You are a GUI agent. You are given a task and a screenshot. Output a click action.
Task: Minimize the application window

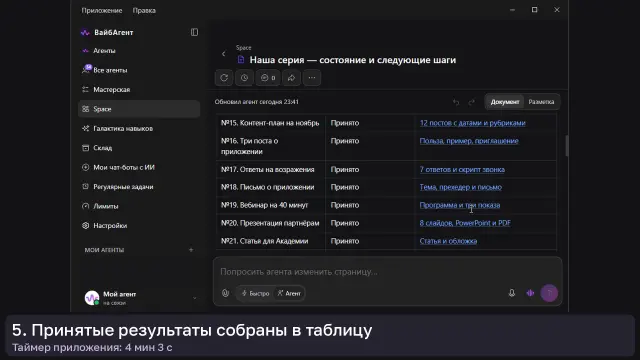pyautogui.click(x=512, y=10)
